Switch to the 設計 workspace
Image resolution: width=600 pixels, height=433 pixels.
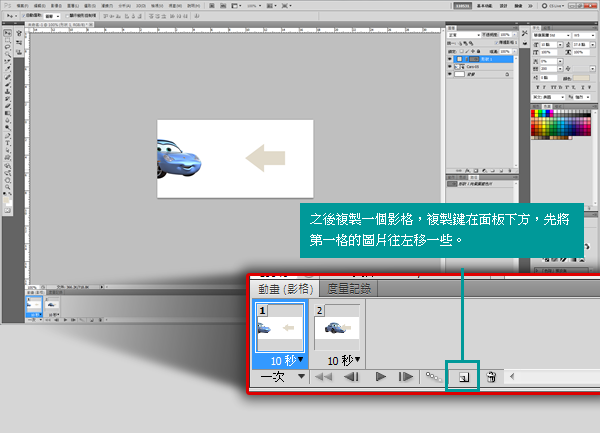pyautogui.click(x=504, y=6)
